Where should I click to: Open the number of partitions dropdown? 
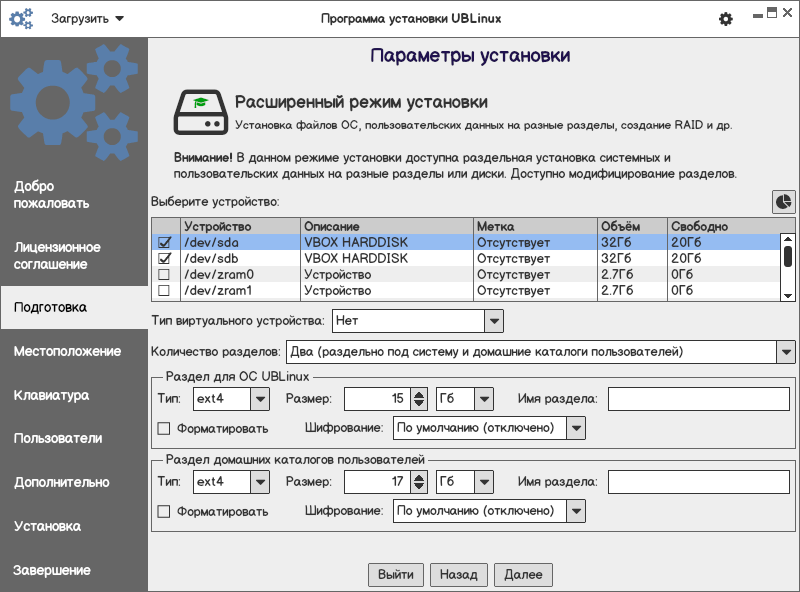(785, 352)
